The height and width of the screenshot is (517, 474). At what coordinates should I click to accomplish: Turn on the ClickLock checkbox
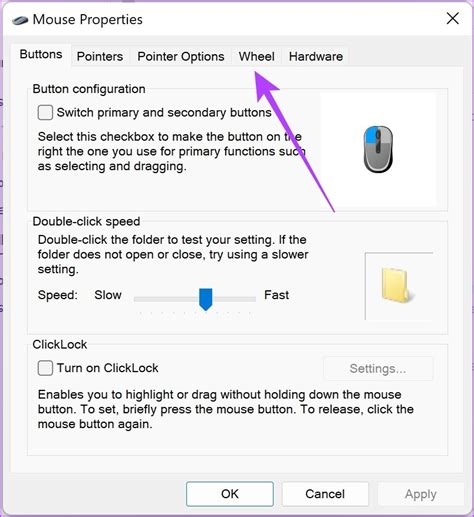pyautogui.click(x=45, y=368)
